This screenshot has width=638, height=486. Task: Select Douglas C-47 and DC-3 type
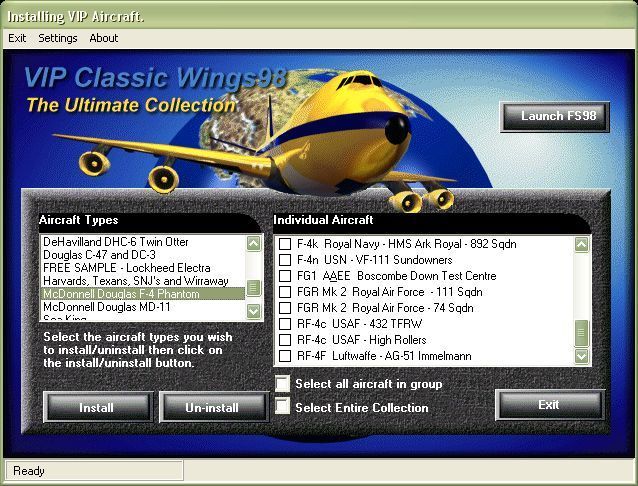[x=143, y=255]
